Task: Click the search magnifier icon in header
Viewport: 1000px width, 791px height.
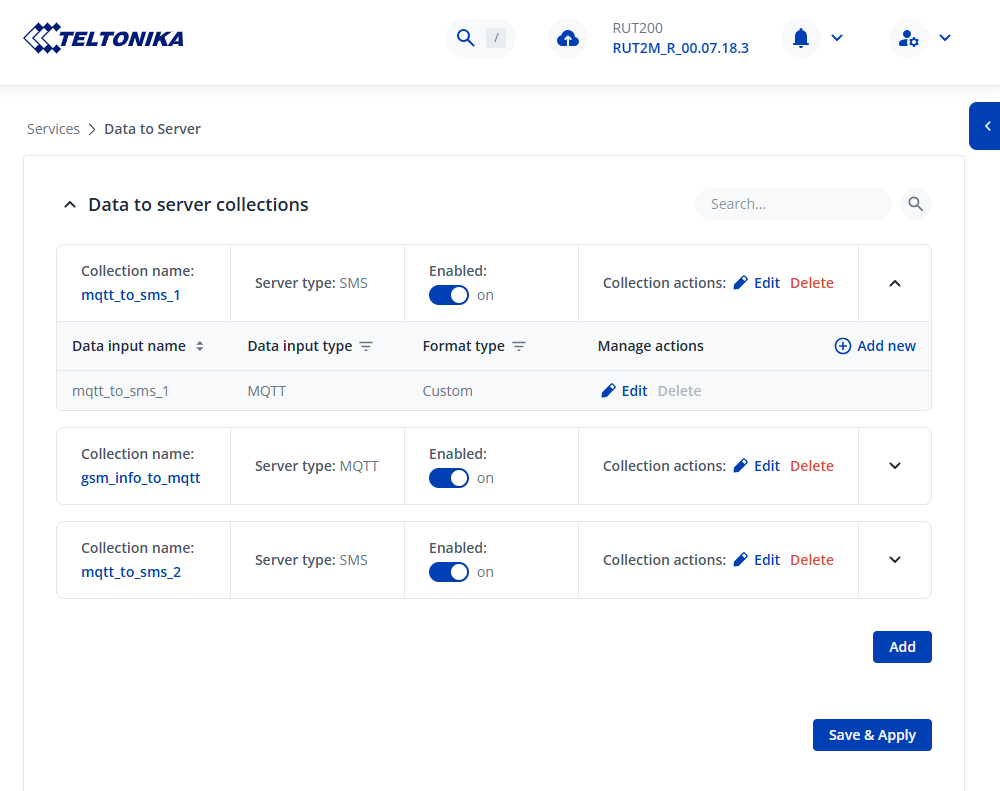Action: point(465,38)
